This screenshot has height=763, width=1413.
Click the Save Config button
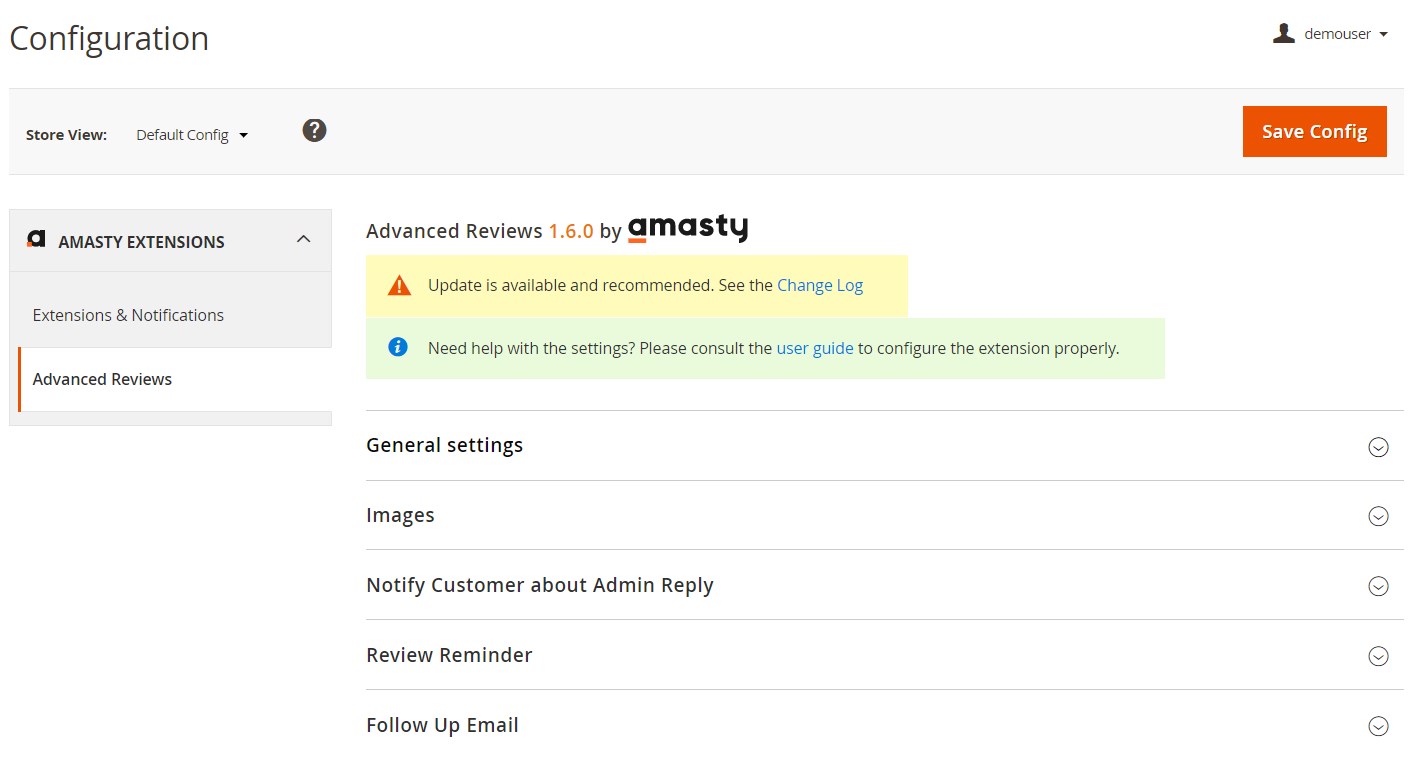(1314, 131)
